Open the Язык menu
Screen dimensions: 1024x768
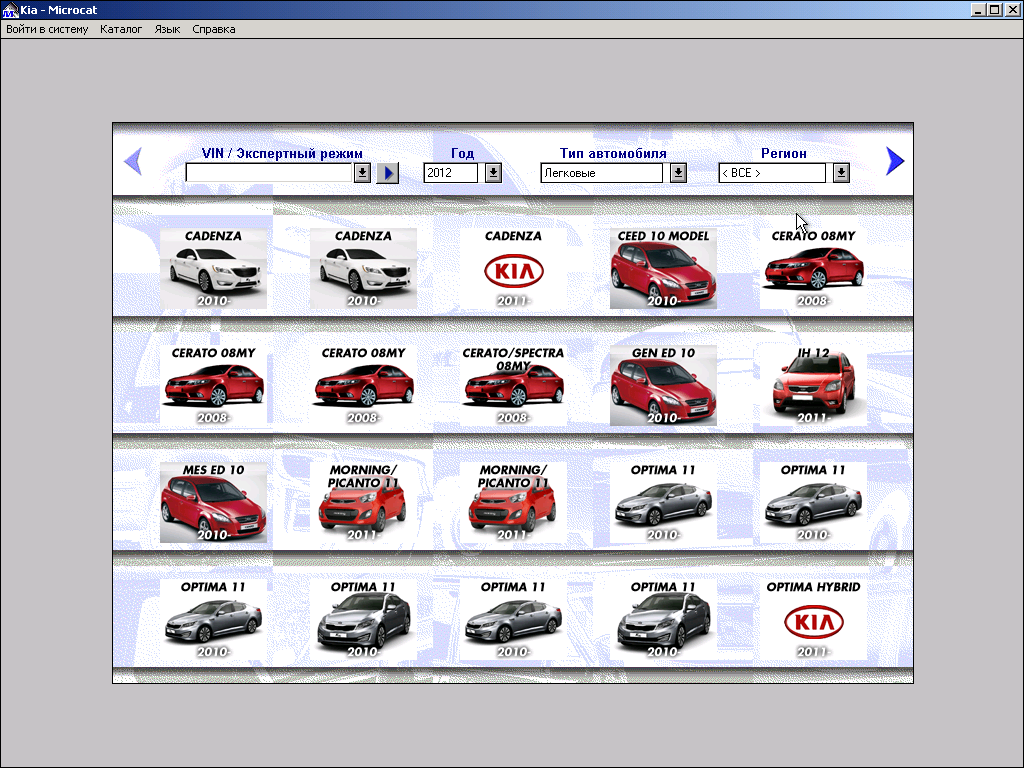coord(167,29)
